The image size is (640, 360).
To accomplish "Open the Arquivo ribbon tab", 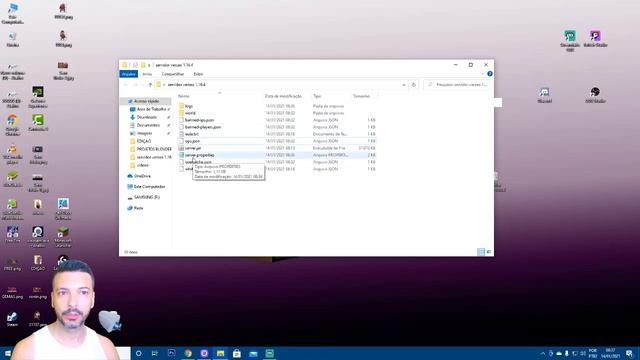I will click(x=129, y=74).
